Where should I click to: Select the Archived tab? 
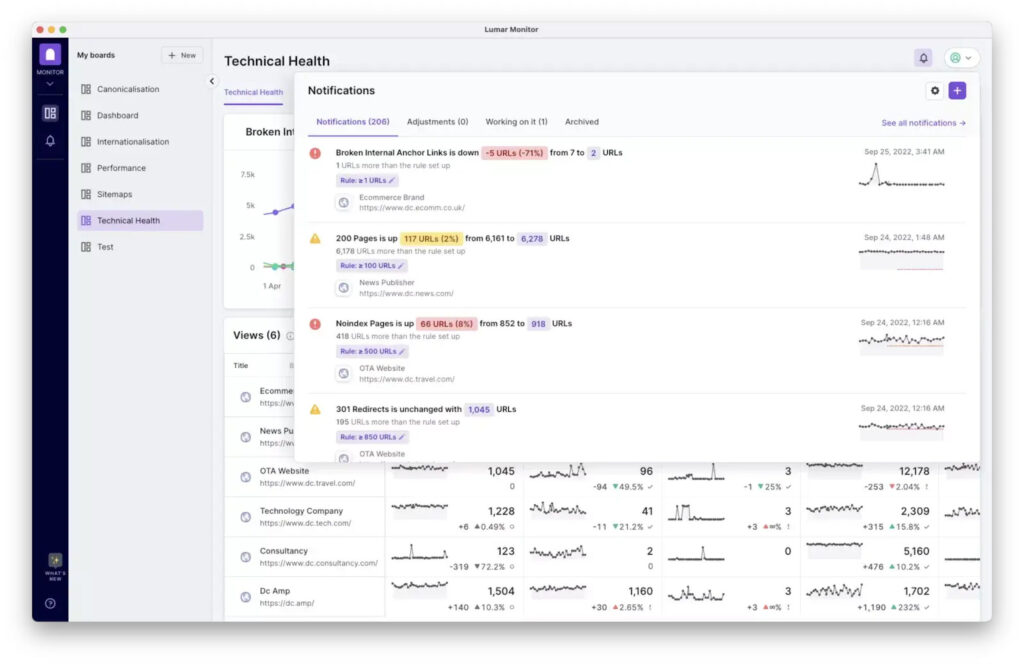tap(581, 122)
